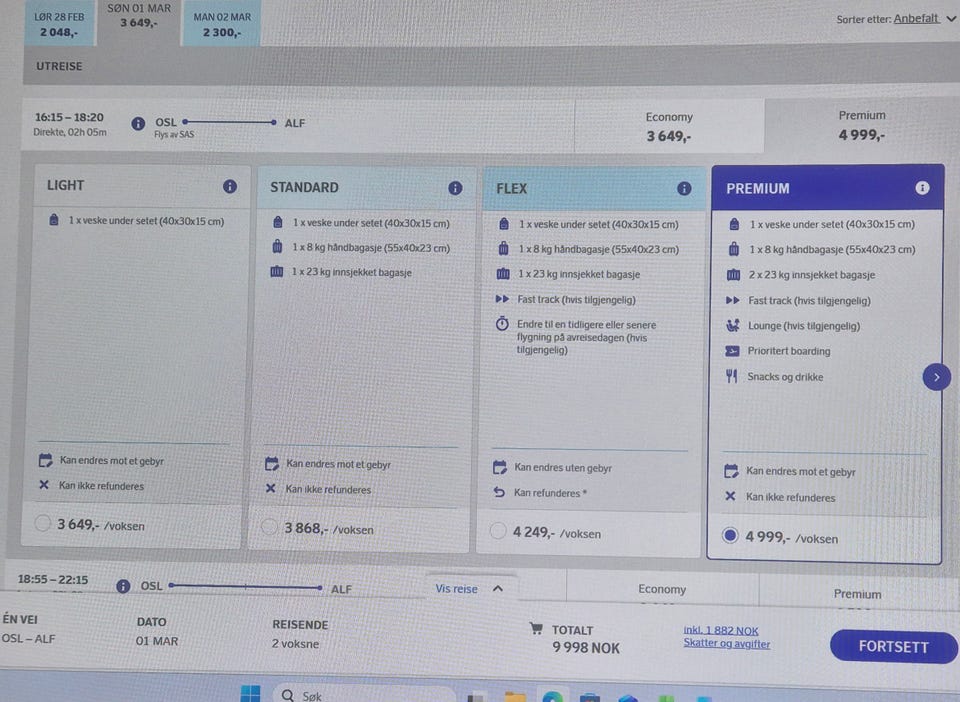Collapse flight details with Vis reise

coord(470,589)
